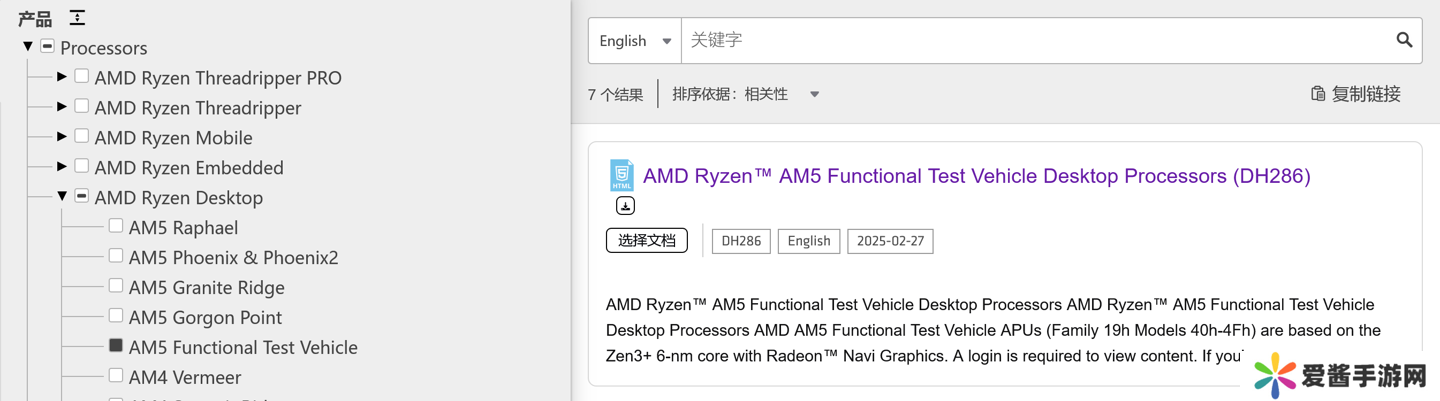1440x401 pixels.
Task: Check the AM5 Raphael checkbox
Action: 116,226
